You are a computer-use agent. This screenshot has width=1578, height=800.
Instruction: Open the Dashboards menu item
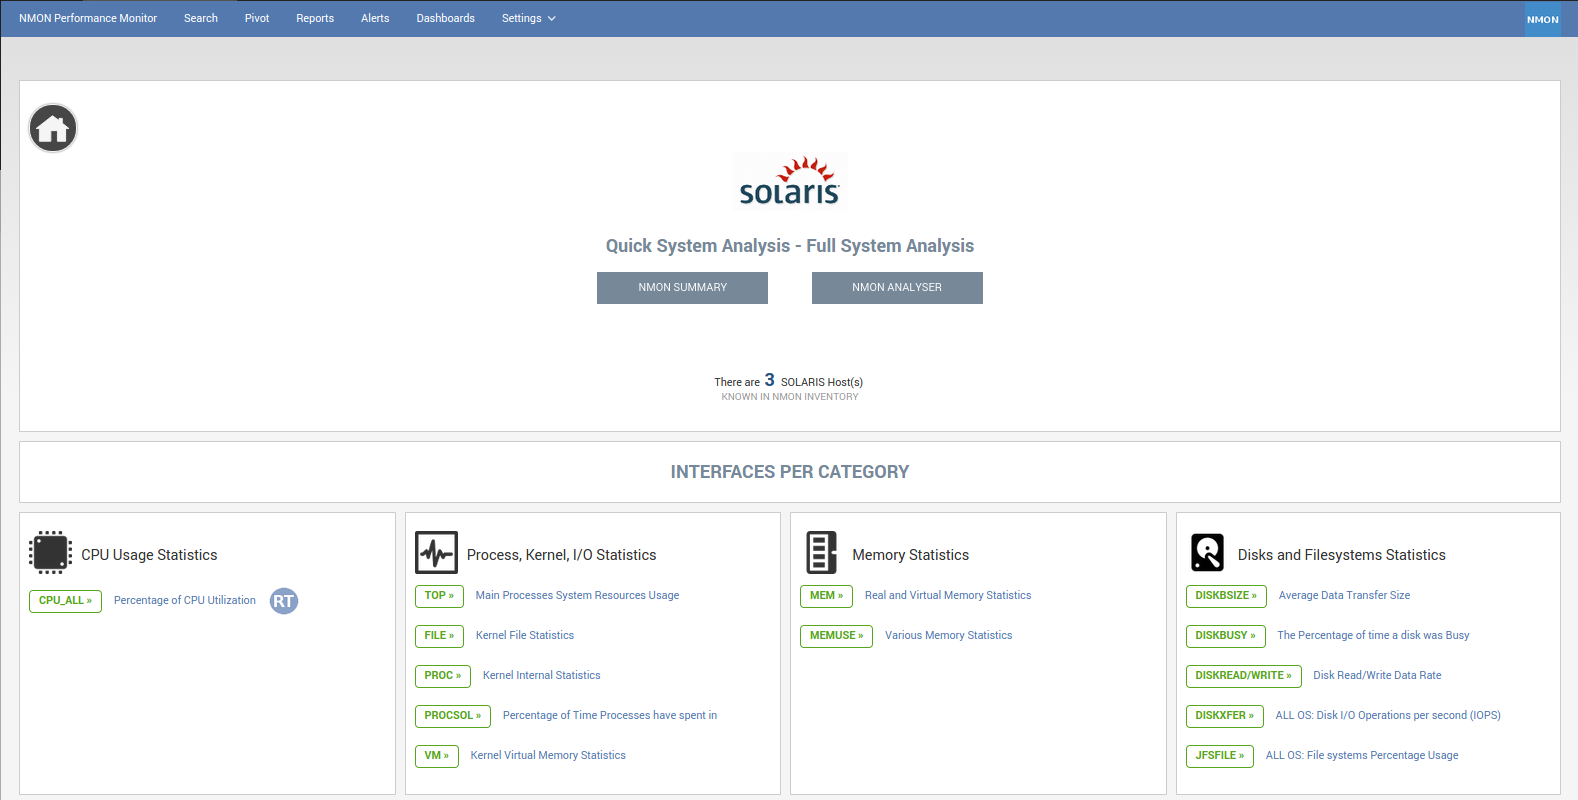pos(446,18)
